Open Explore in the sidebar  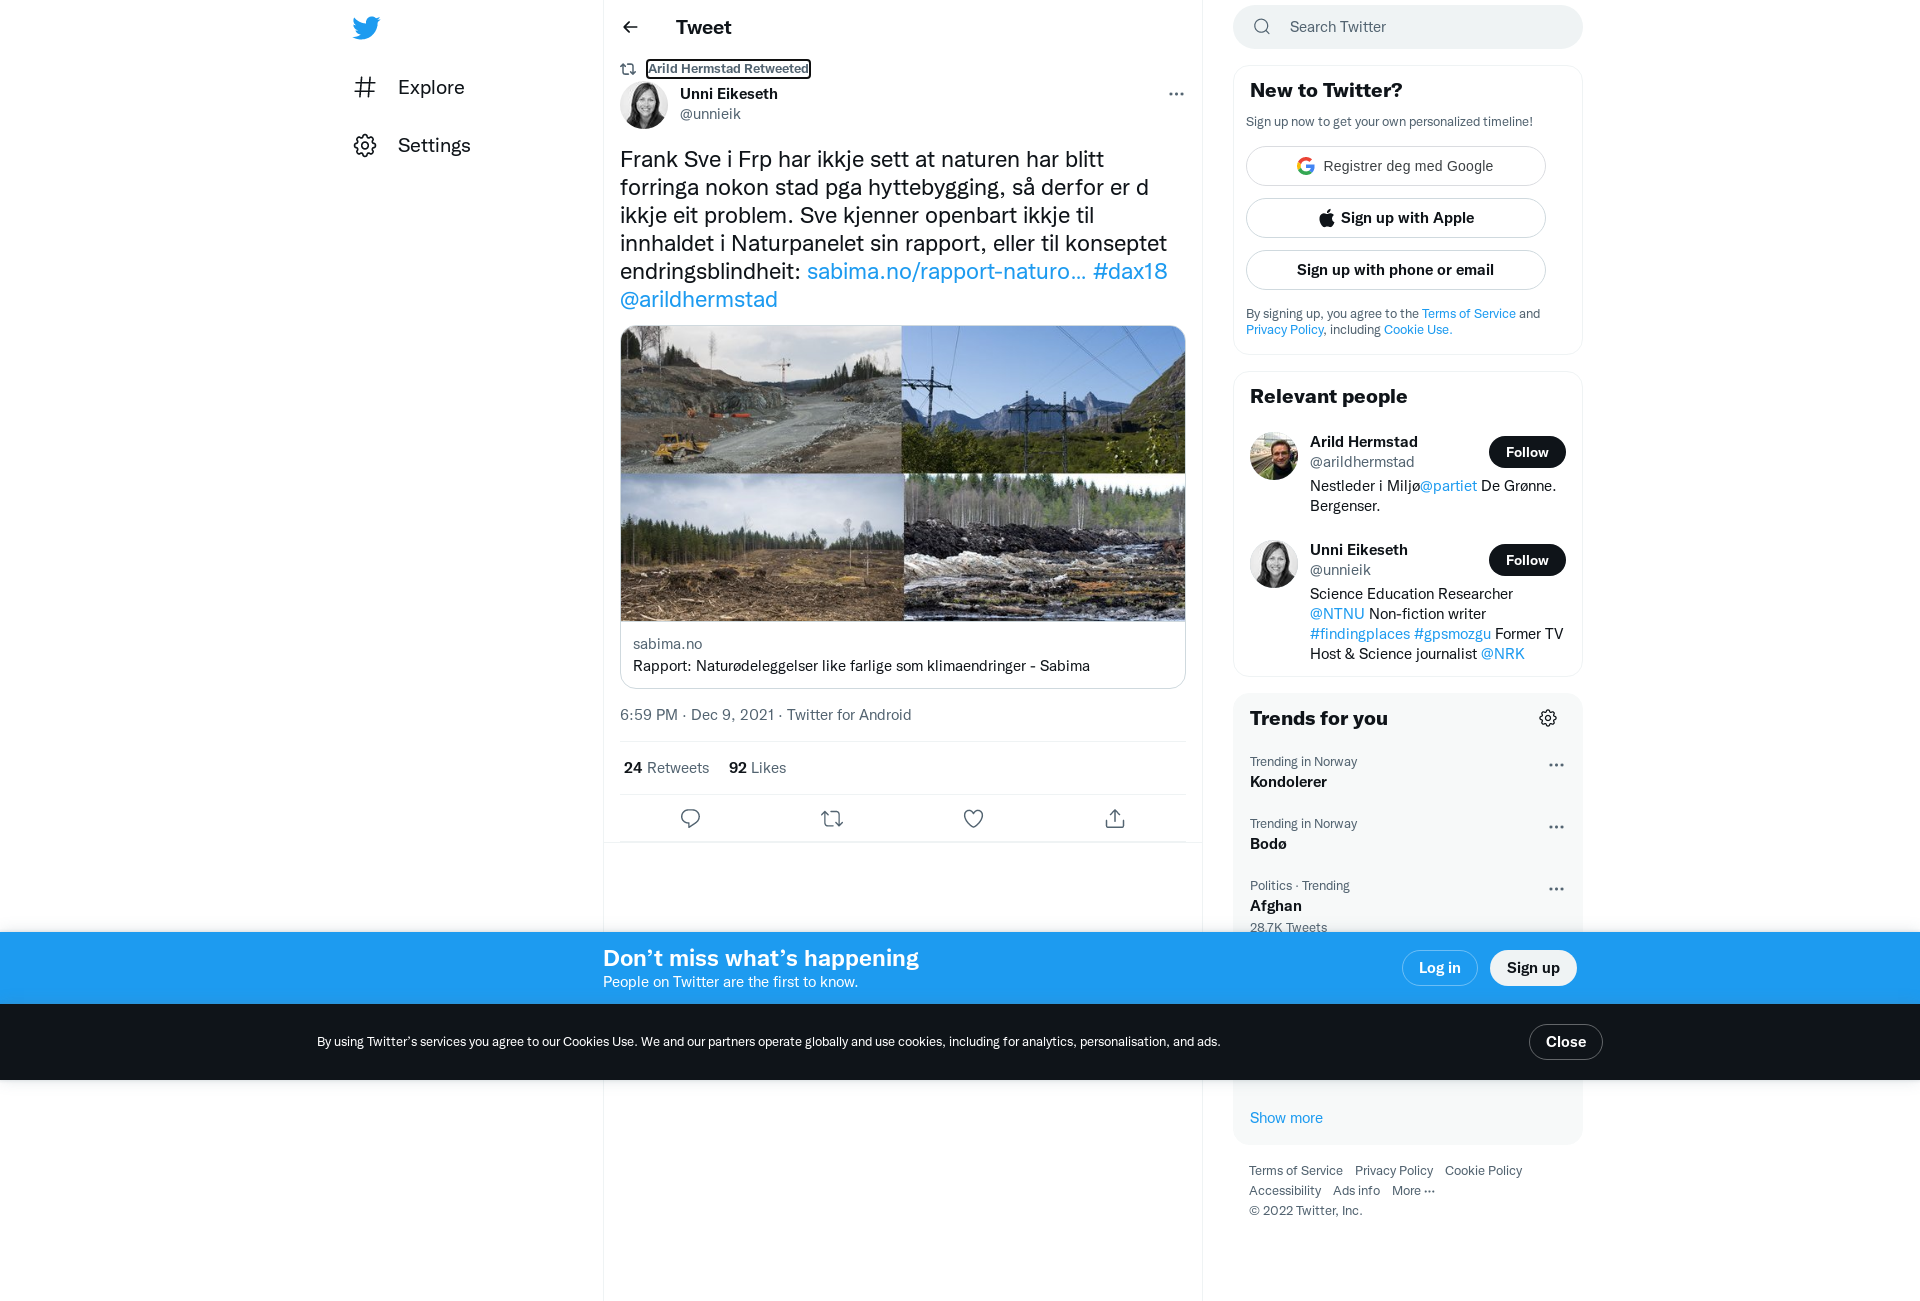(x=409, y=87)
